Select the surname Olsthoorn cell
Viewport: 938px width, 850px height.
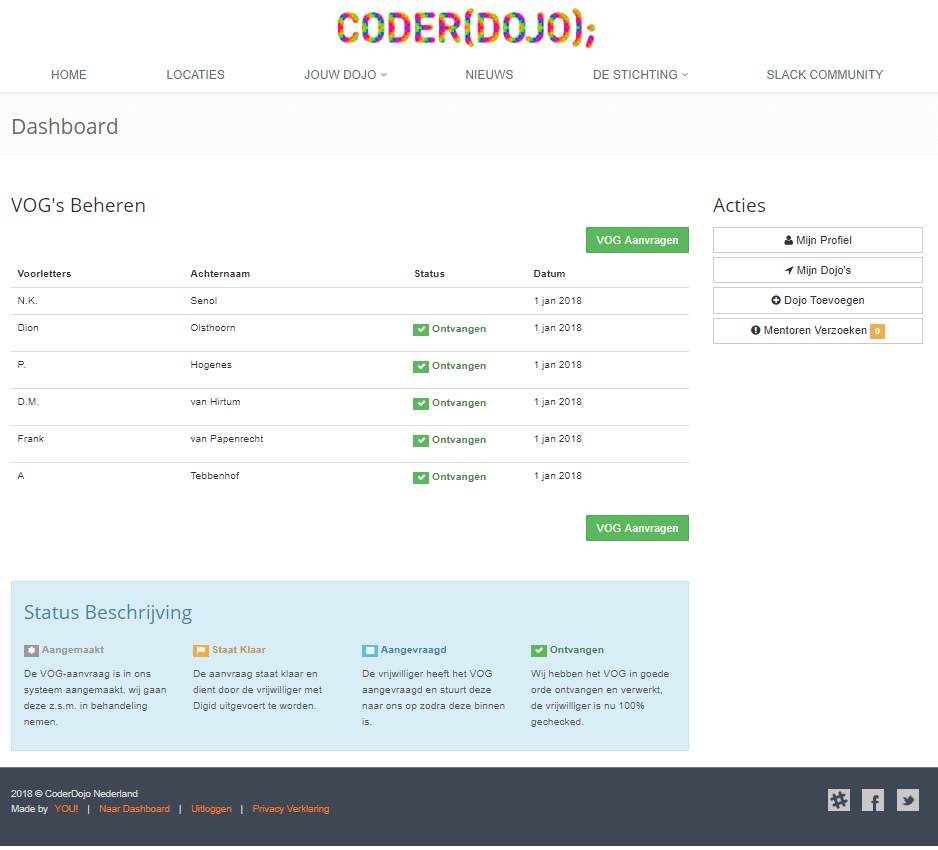pos(213,328)
